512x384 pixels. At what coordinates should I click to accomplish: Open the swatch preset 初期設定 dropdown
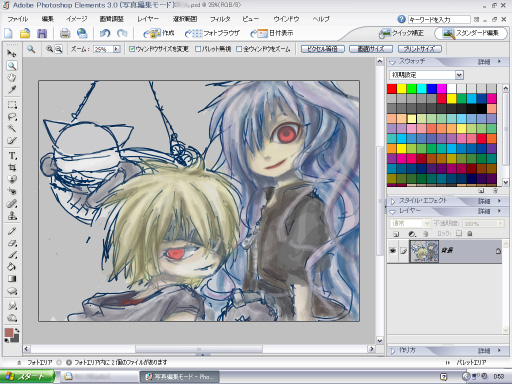point(459,75)
